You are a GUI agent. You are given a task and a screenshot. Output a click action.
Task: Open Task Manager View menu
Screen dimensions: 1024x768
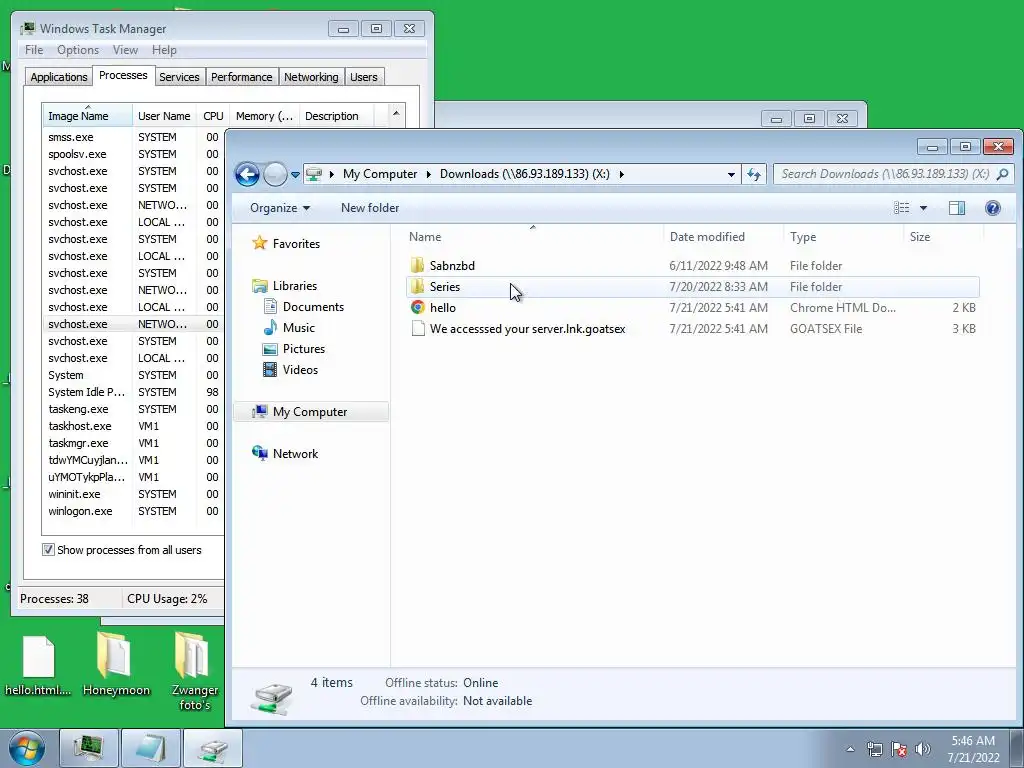click(125, 50)
